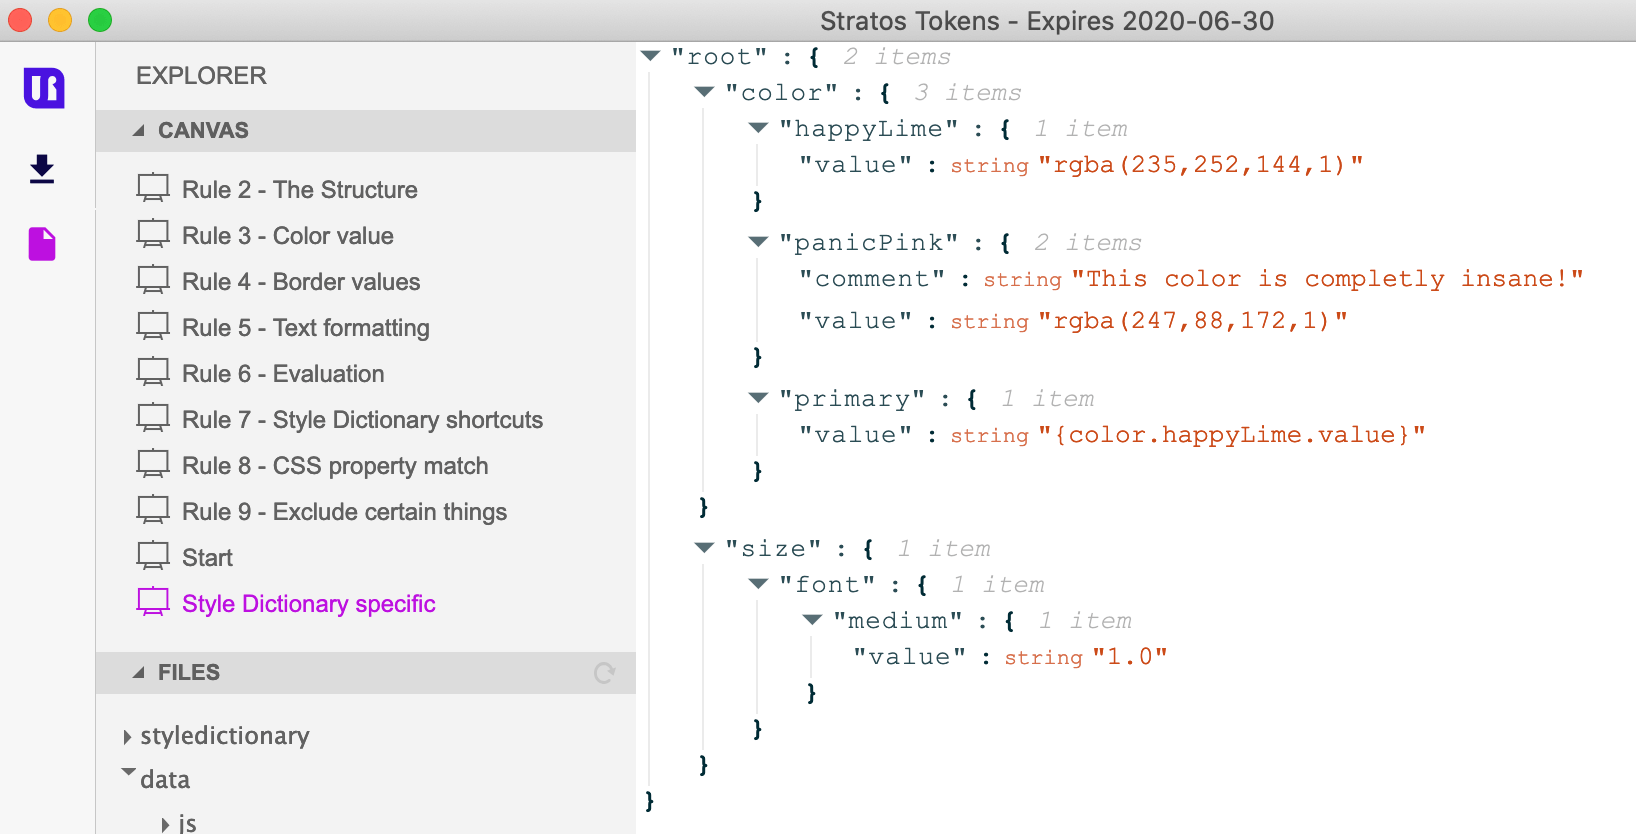Click the rgba(247,88,172,1) value

point(1193,321)
